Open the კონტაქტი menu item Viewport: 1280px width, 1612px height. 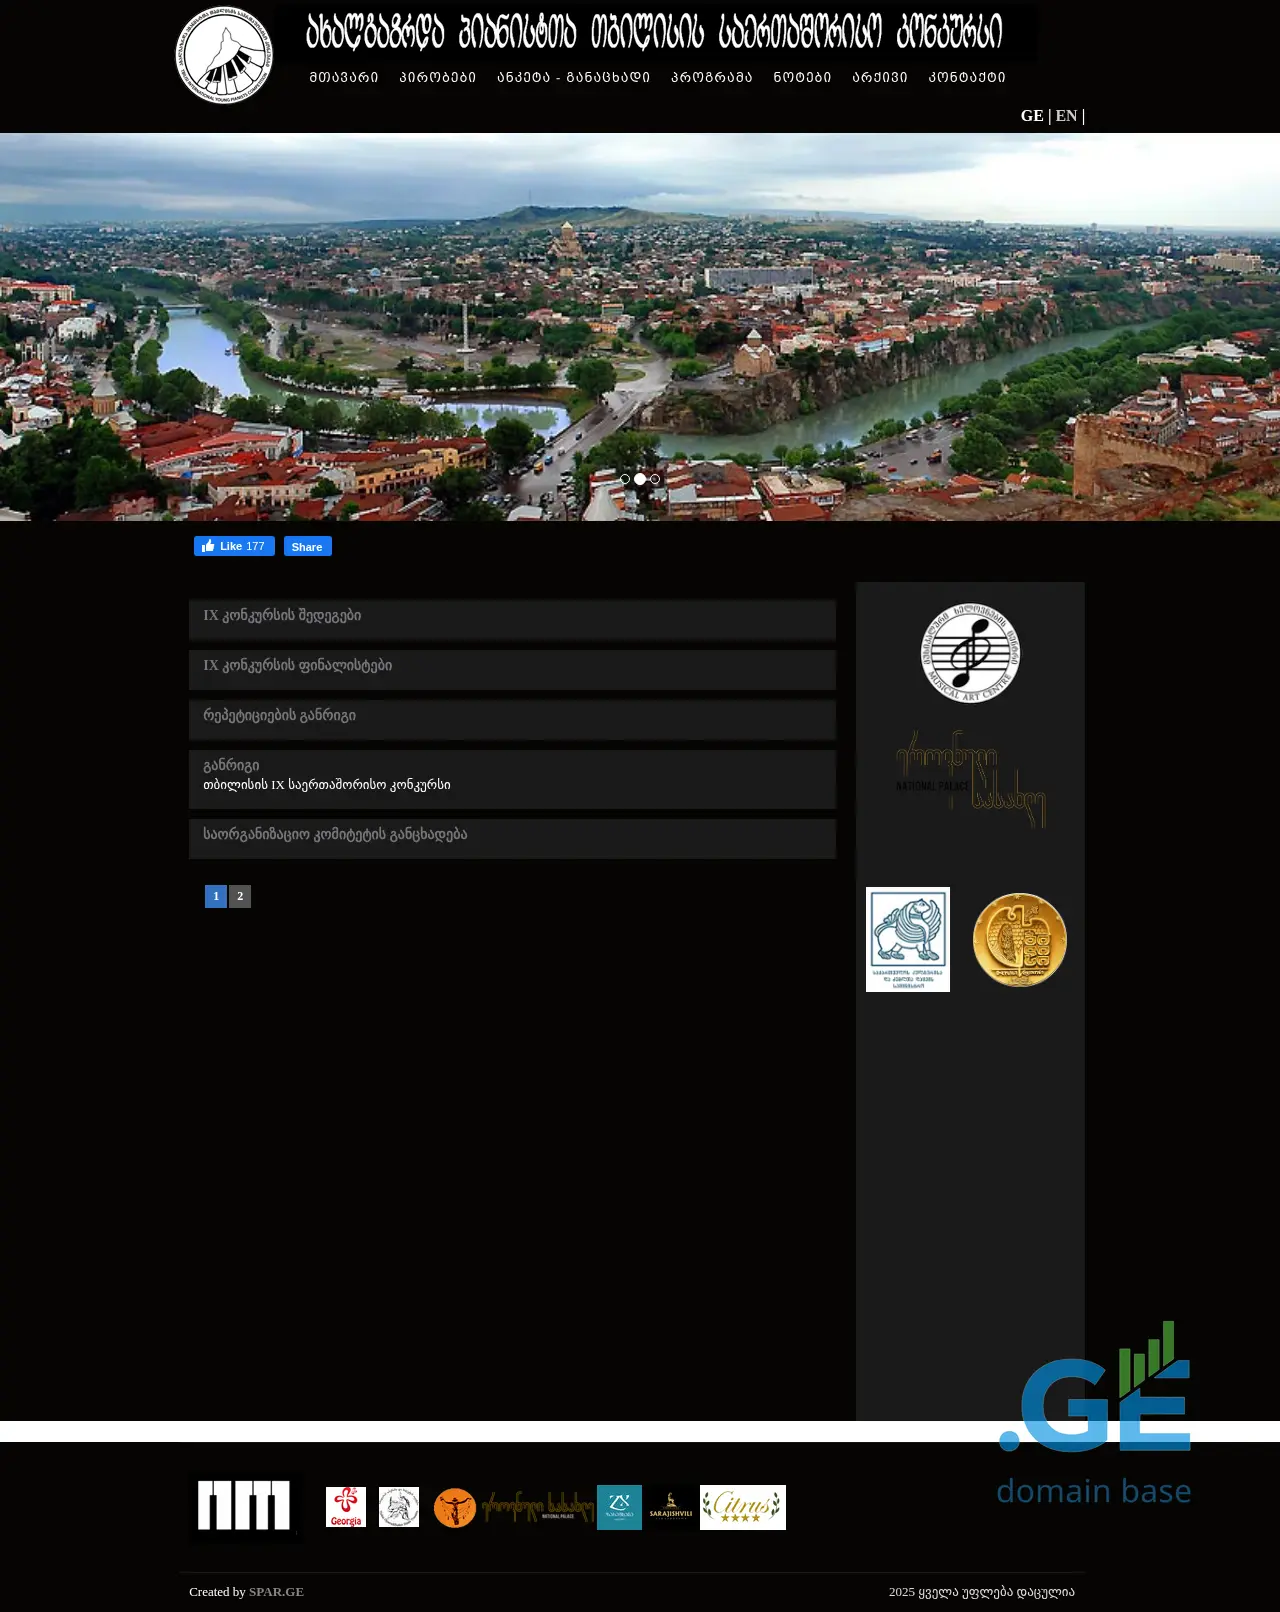coord(966,77)
